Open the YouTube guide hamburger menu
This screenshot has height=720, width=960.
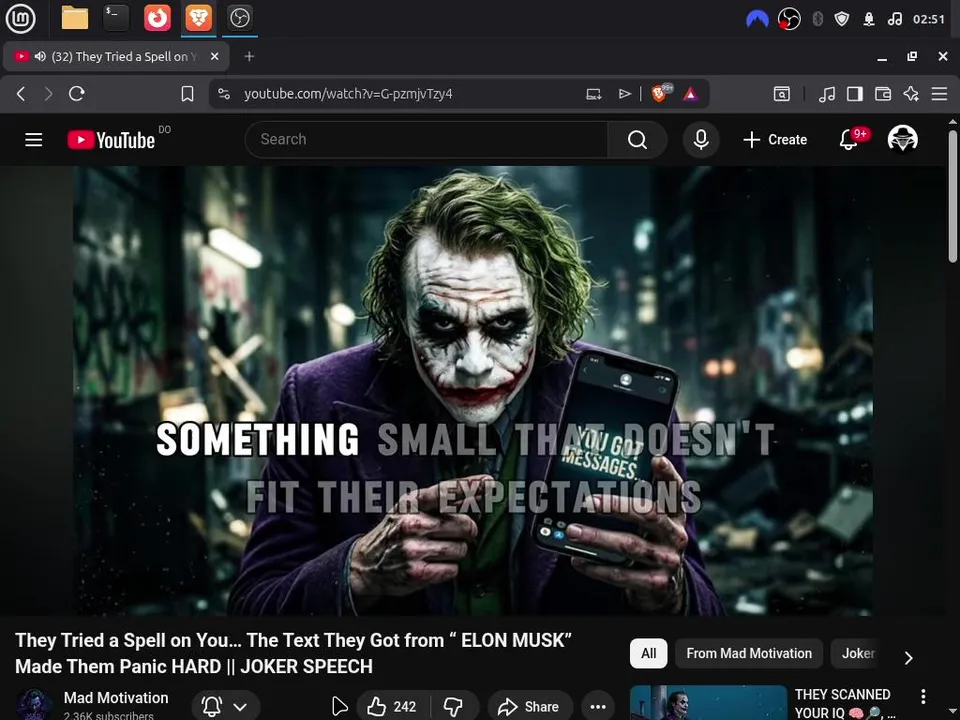(34, 140)
